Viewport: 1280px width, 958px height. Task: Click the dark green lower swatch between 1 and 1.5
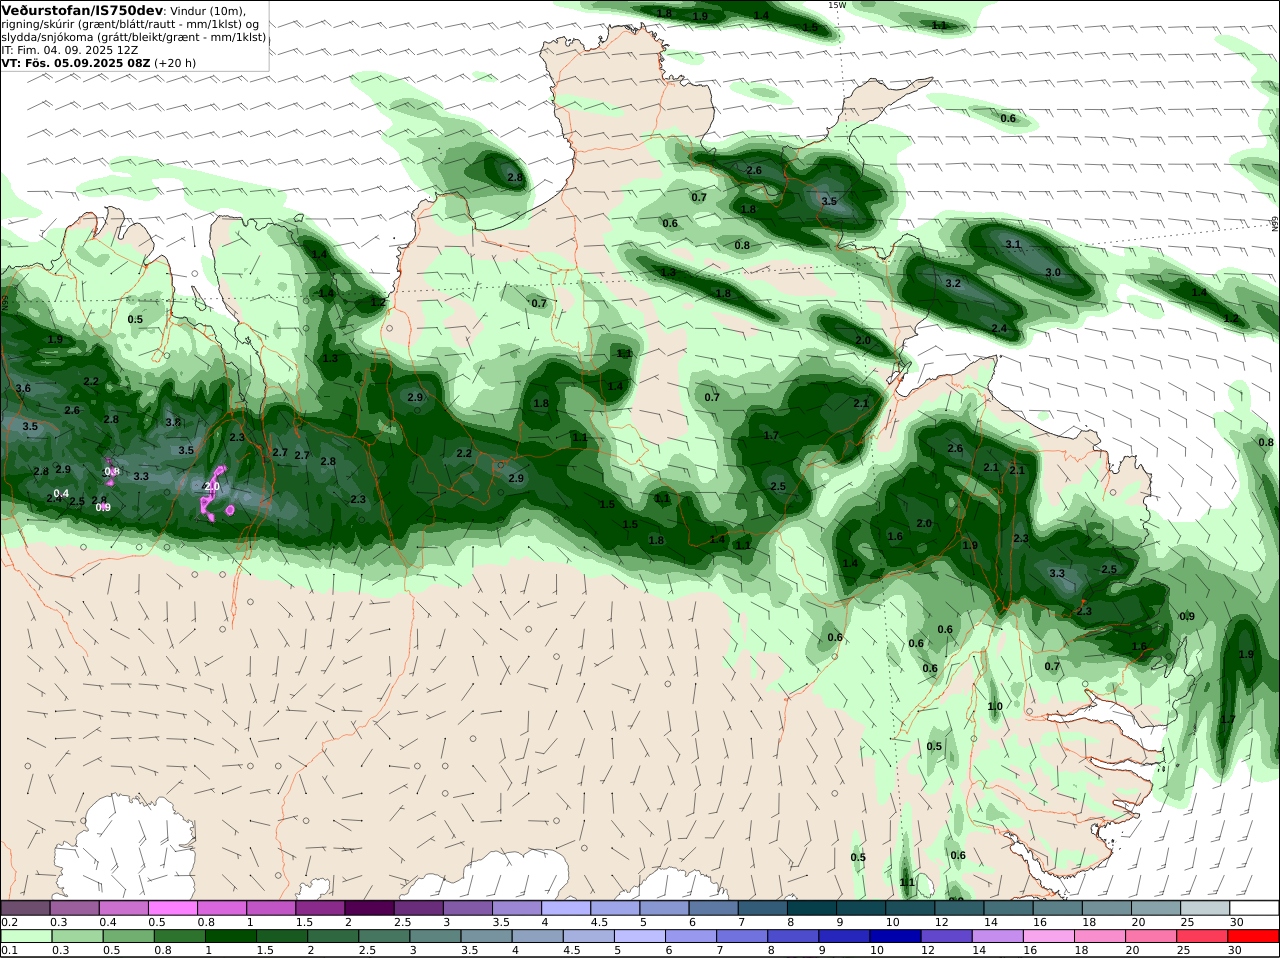pyautogui.click(x=230, y=936)
